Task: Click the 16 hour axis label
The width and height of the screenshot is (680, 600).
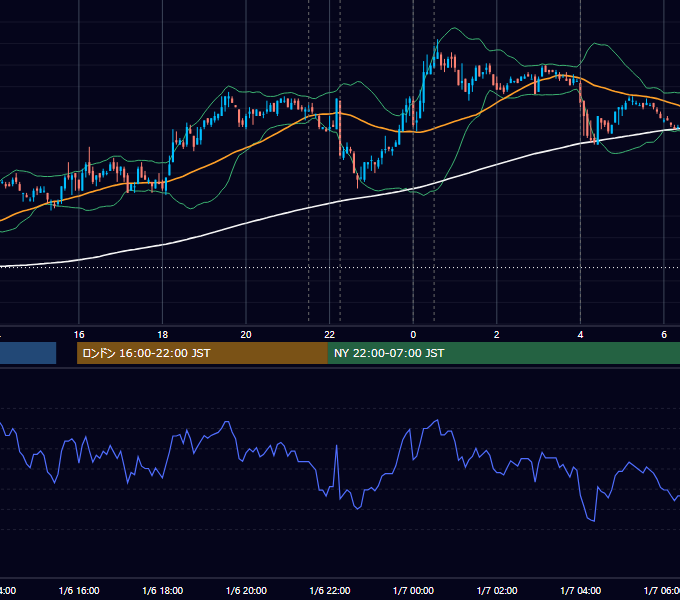Action: coord(79,334)
